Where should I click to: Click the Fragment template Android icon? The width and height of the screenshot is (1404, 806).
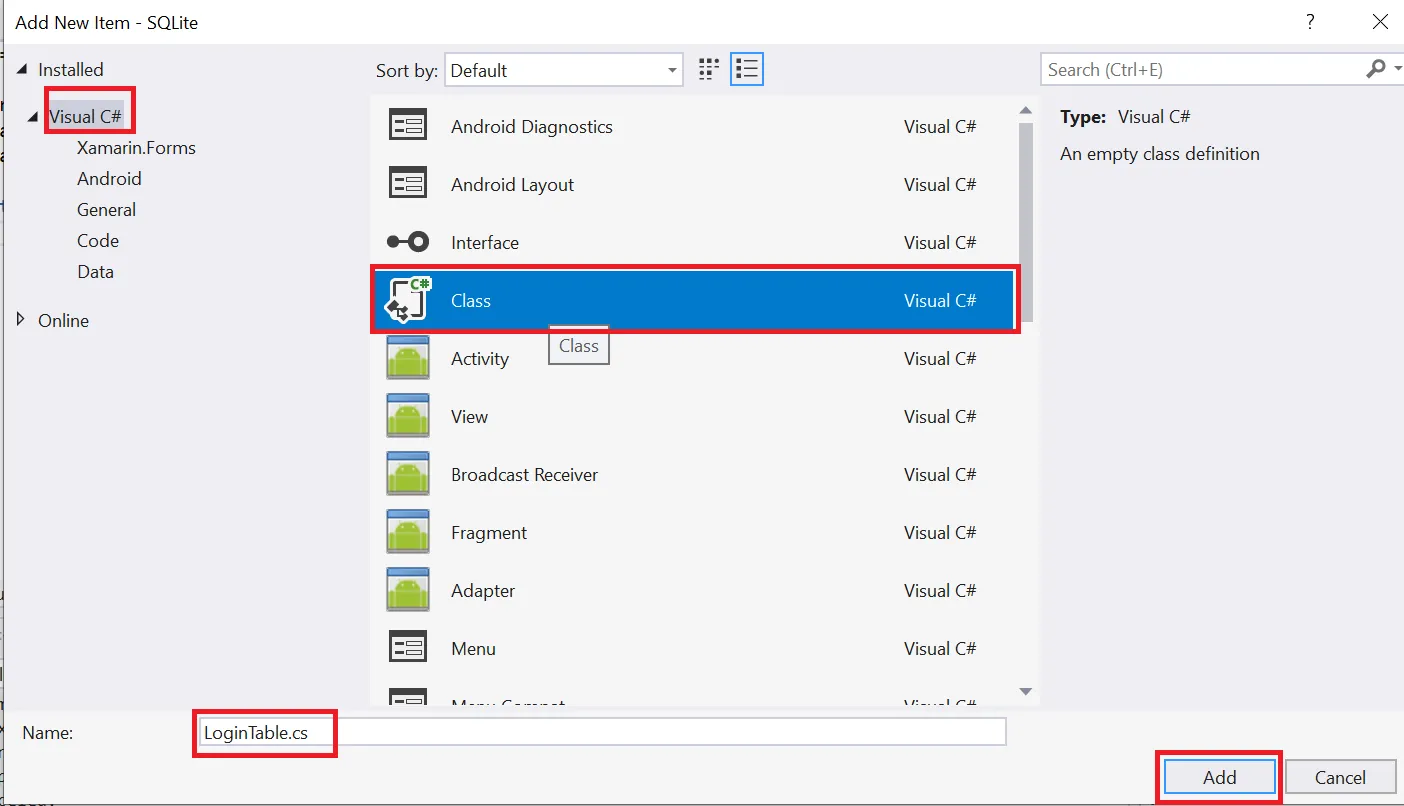407,532
